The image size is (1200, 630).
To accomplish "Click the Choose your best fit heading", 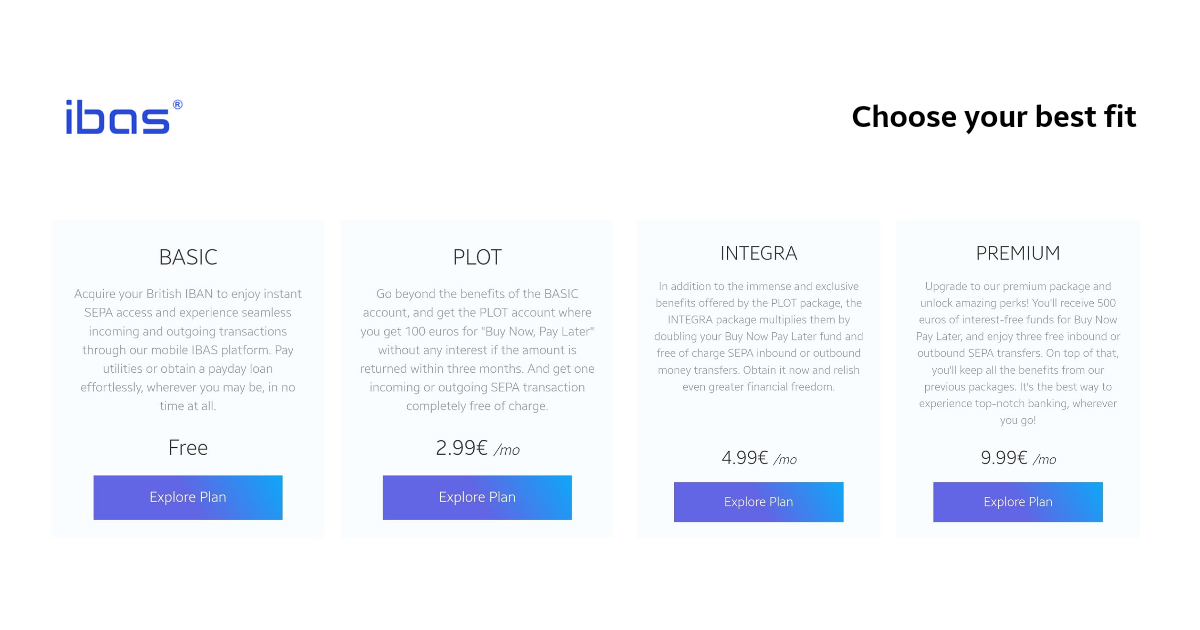I will coord(994,117).
